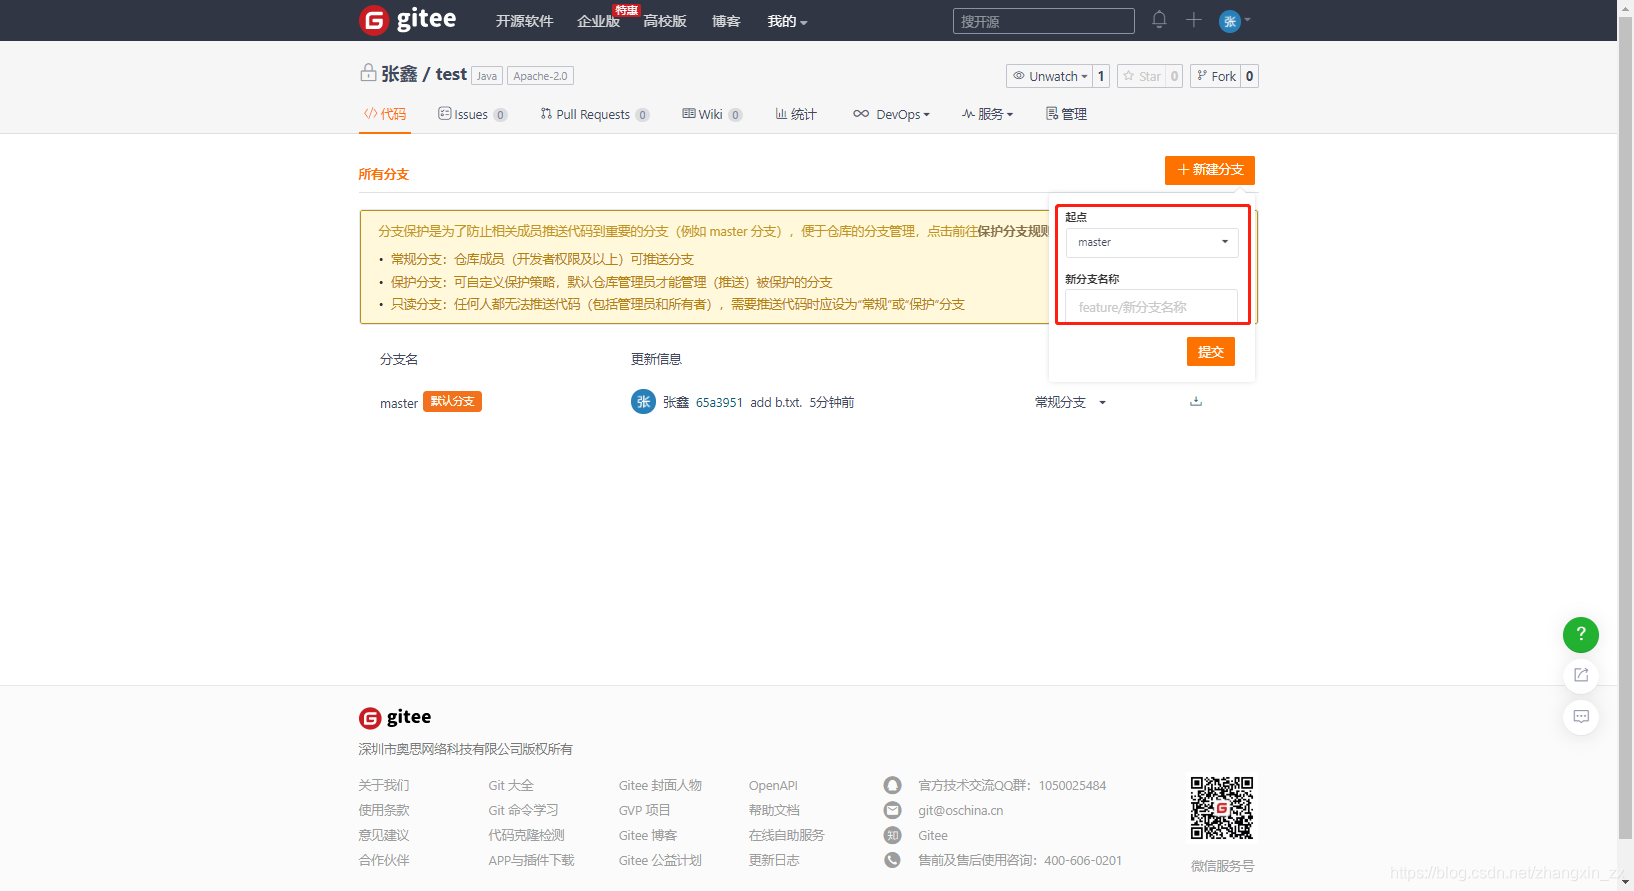Image resolution: width=1634 pixels, height=891 pixels.
Task: Click the 张鑫 owner link in the repo title
Action: [399, 74]
